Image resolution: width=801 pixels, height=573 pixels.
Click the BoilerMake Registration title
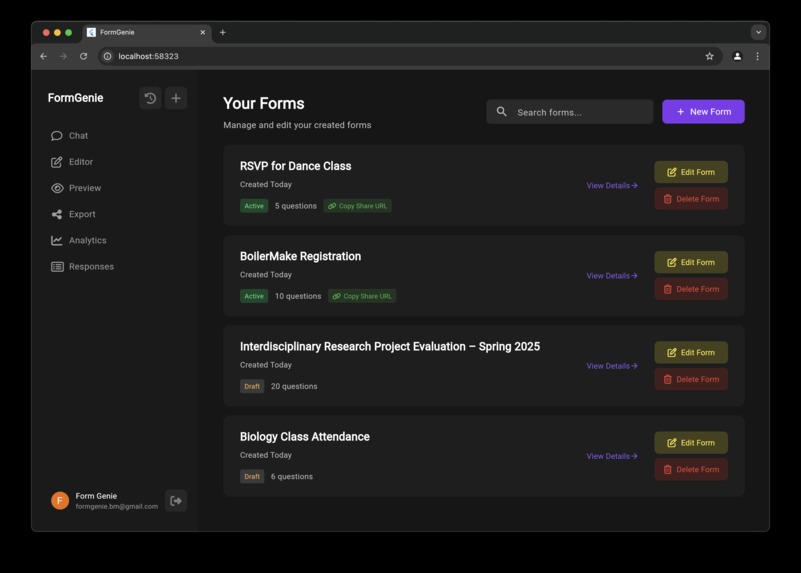(x=300, y=256)
